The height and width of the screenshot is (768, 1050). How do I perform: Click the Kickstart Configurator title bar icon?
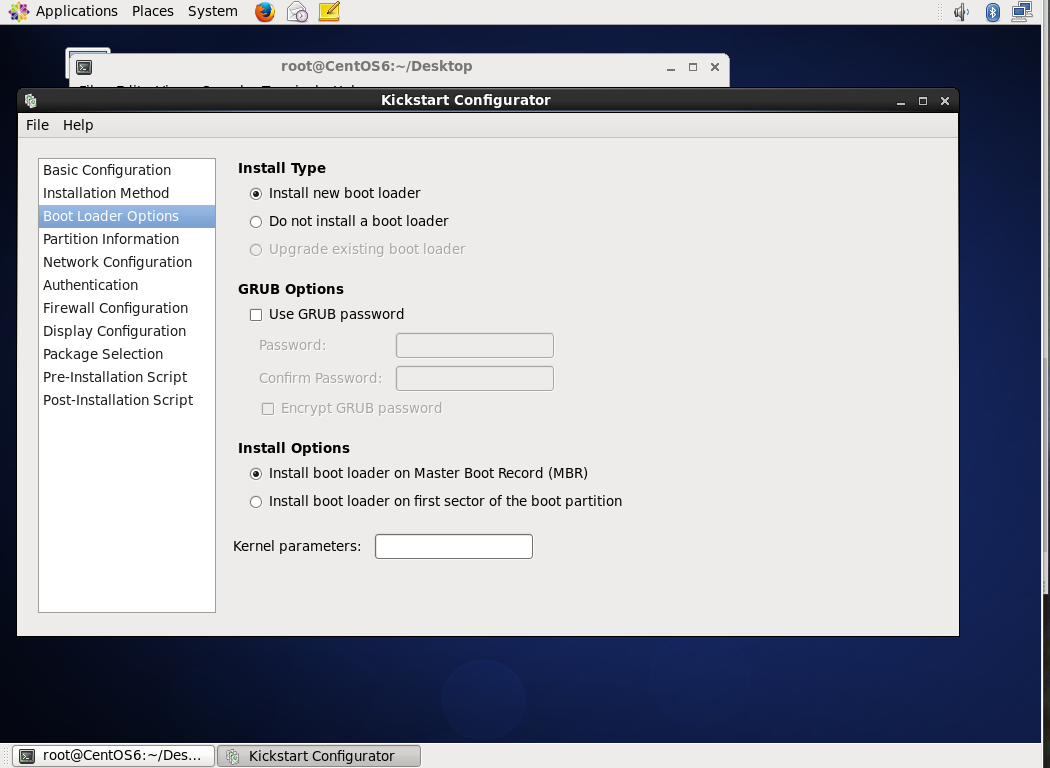[x=31, y=100]
